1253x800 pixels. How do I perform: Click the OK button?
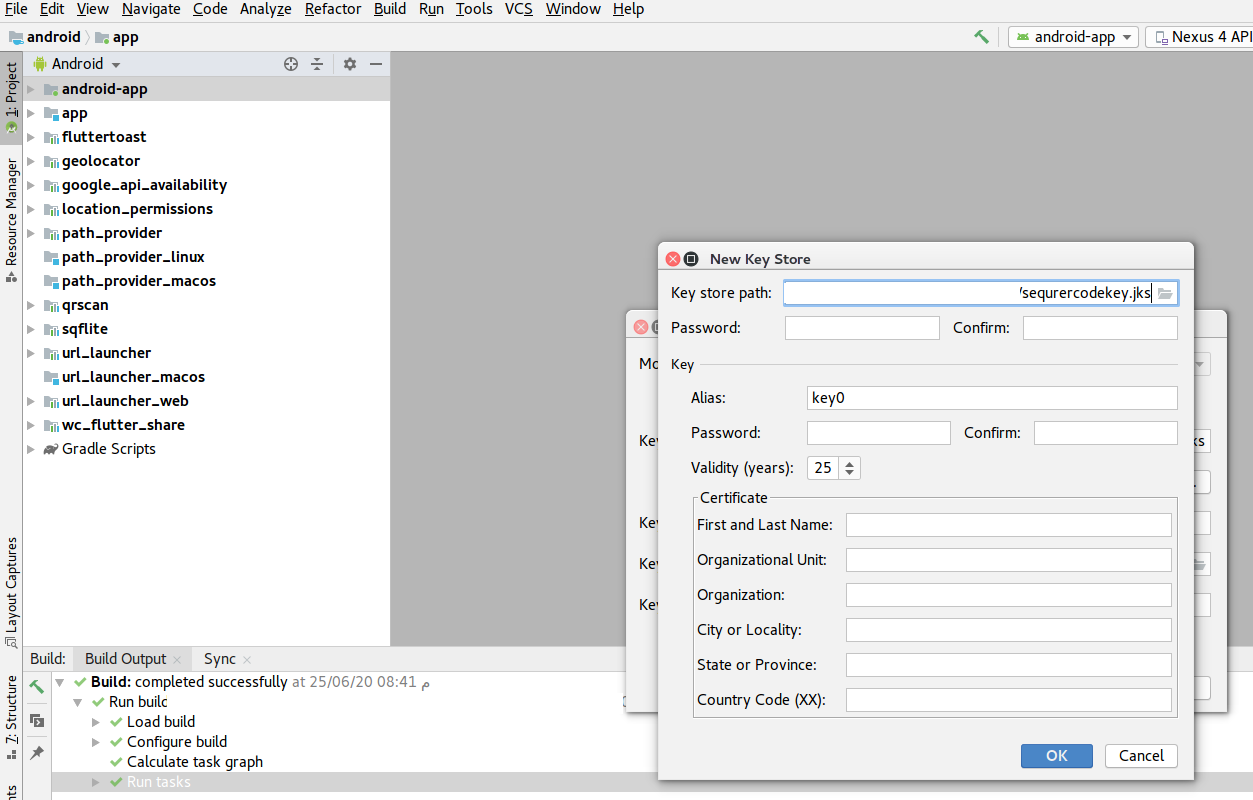pos(1056,756)
